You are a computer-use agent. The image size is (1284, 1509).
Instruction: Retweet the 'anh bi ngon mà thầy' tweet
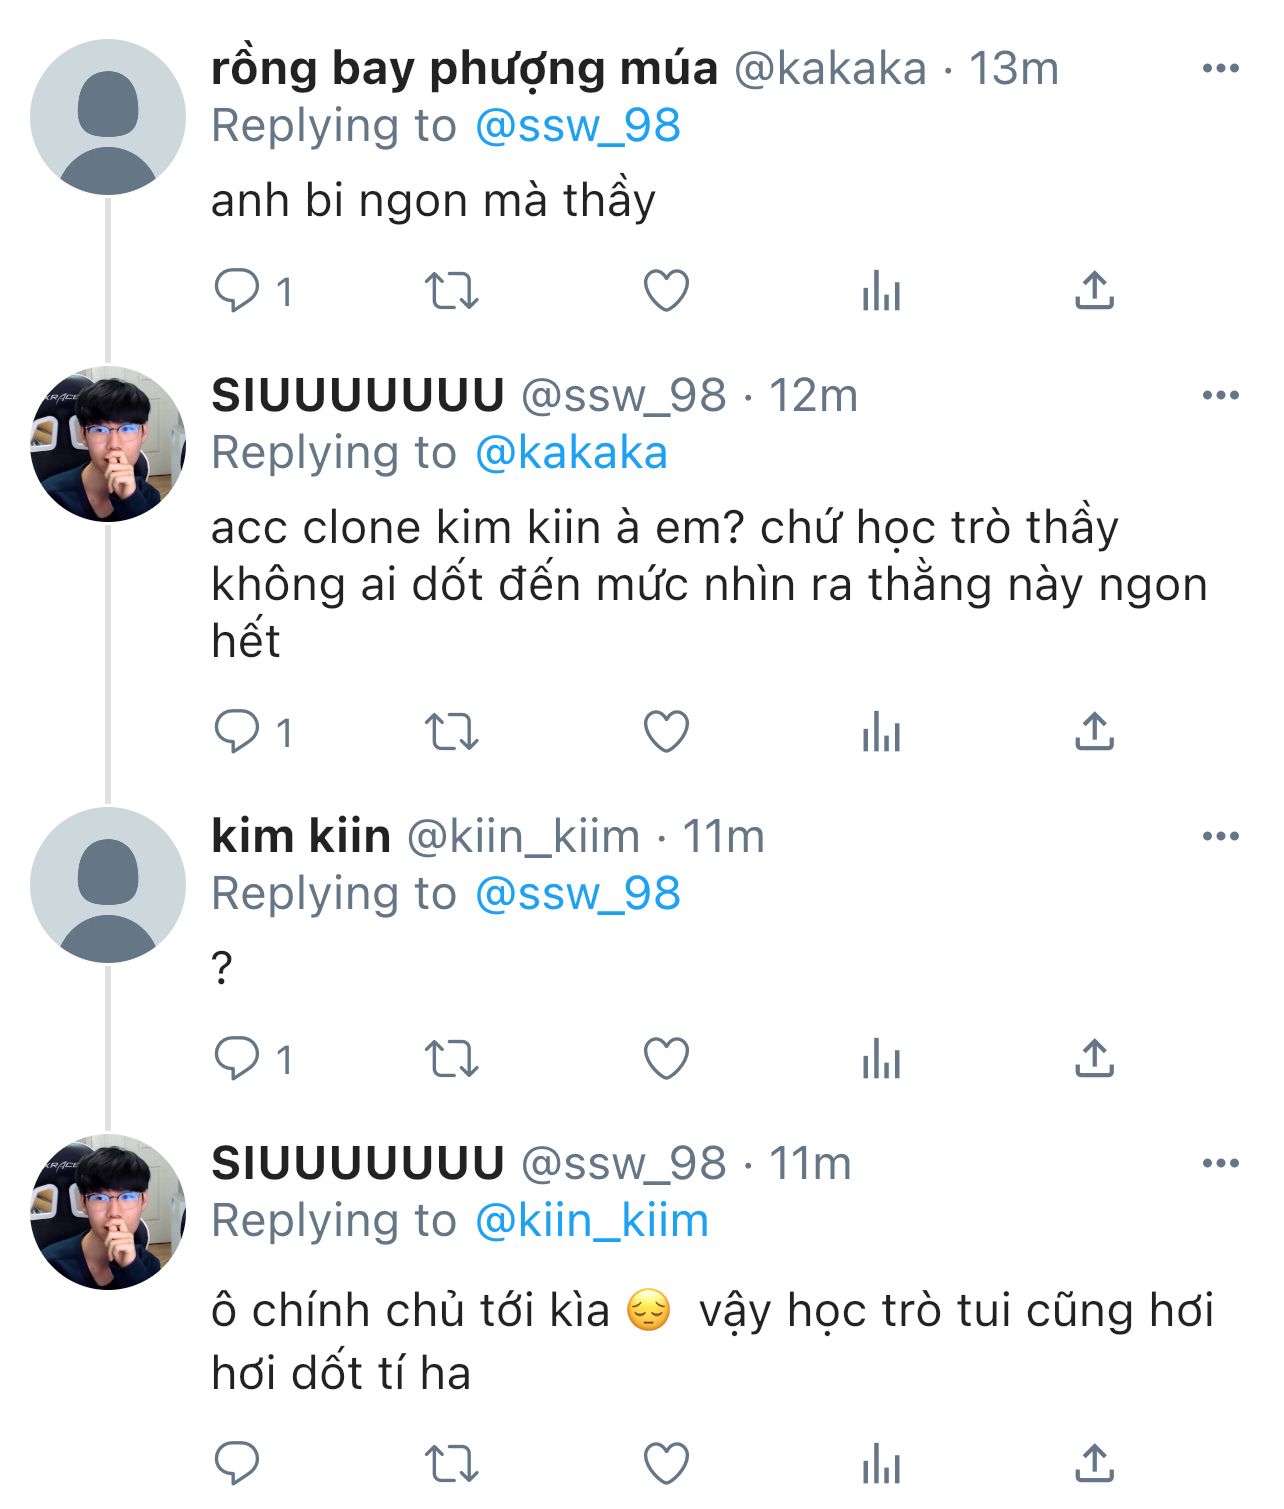pyautogui.click(x=452, y=291)
